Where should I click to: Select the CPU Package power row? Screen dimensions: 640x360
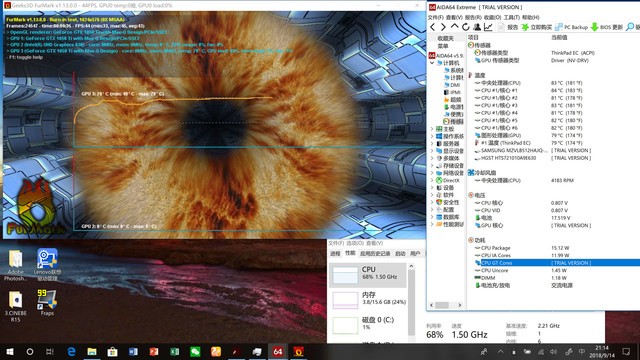tap(553, 248)
